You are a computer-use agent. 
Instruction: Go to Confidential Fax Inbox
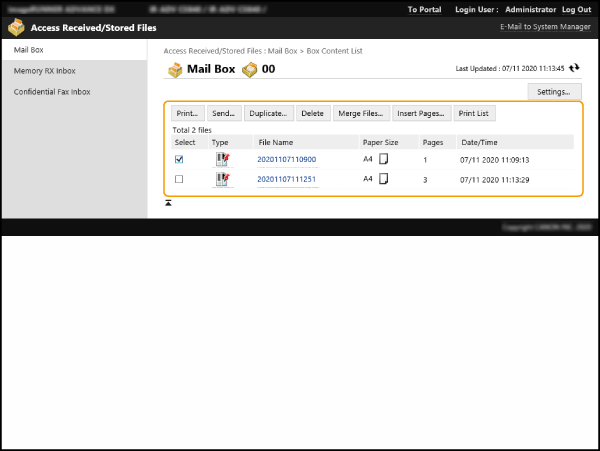click(52, 92)
